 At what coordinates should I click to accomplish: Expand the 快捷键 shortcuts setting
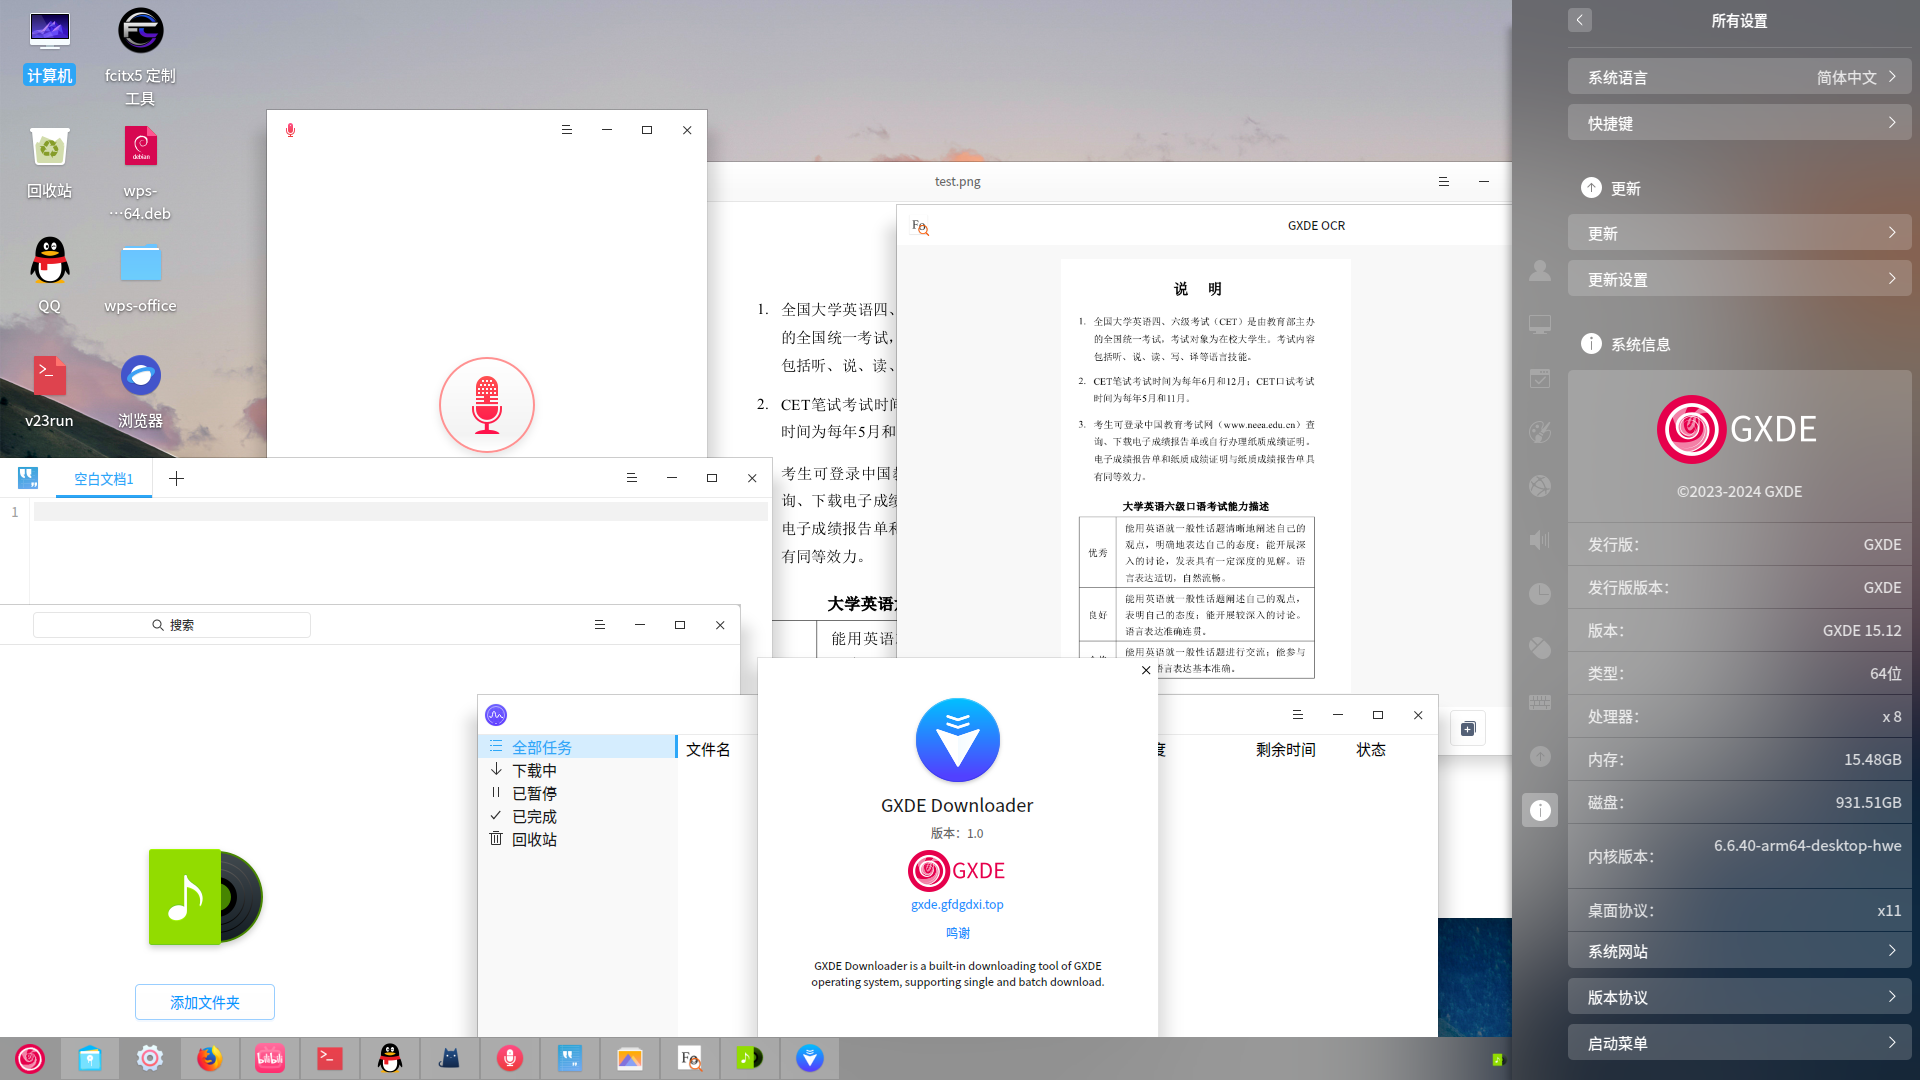pyautogui.click(x=1740, y=123)
